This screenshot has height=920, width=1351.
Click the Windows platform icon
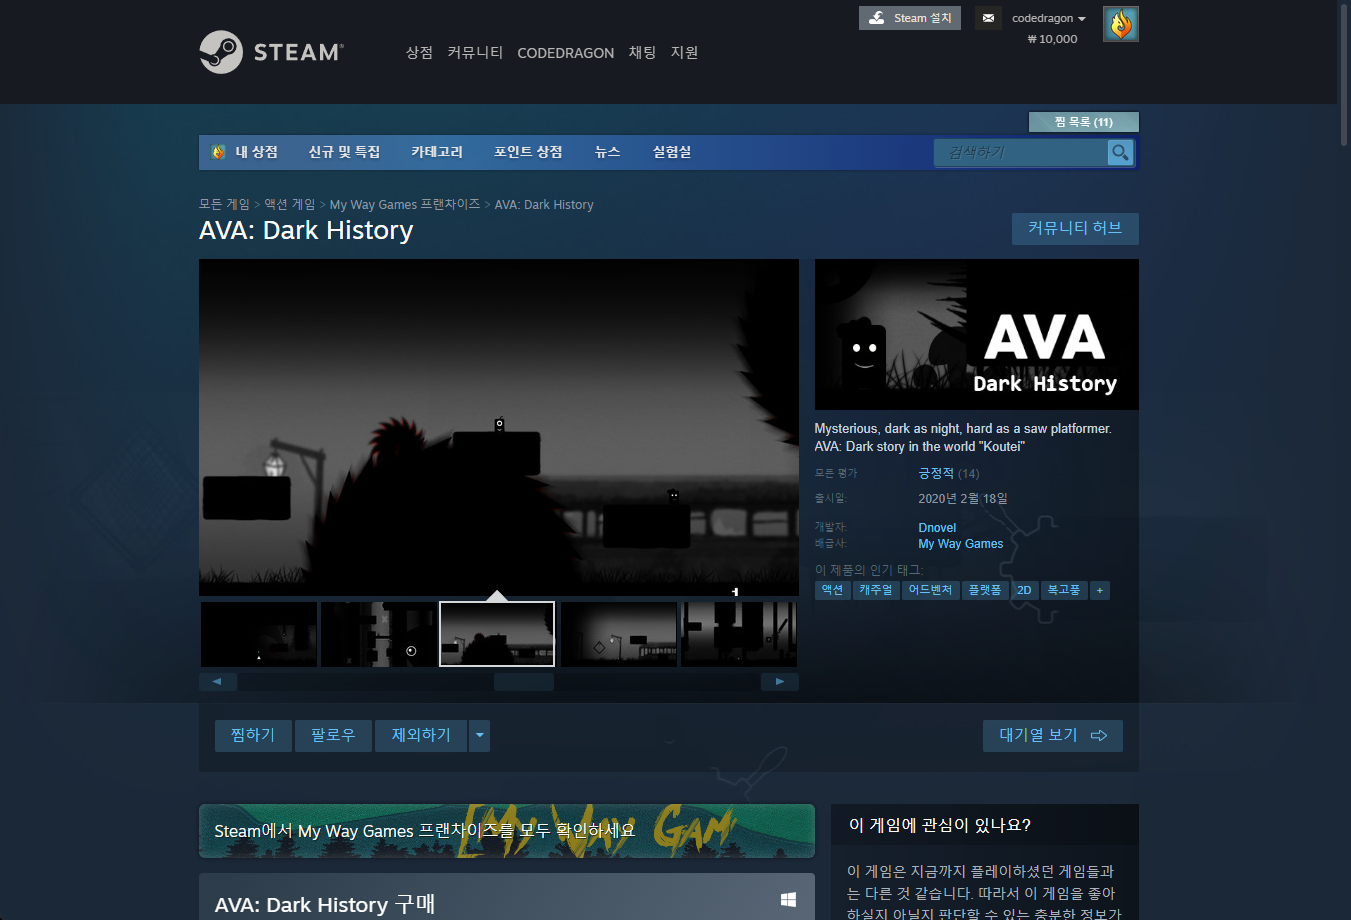(788, 900)
